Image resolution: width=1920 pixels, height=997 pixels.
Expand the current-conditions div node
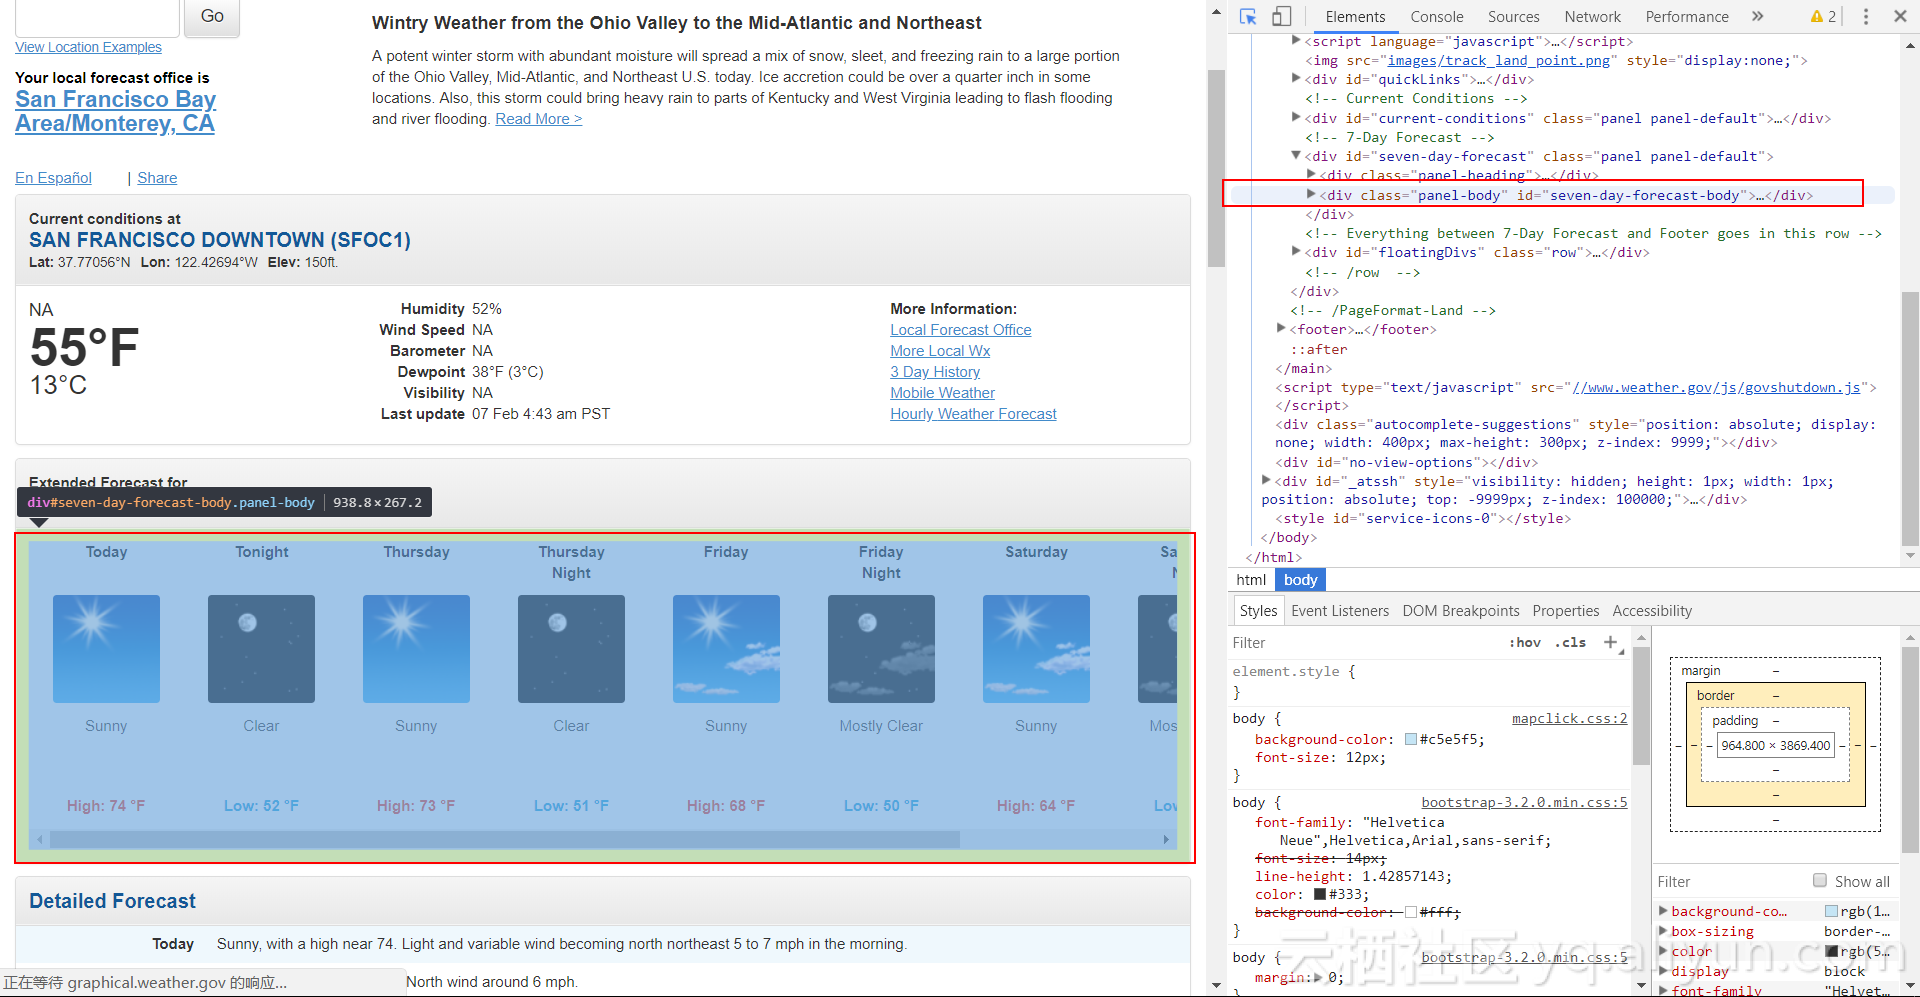tap(1296, 117)
